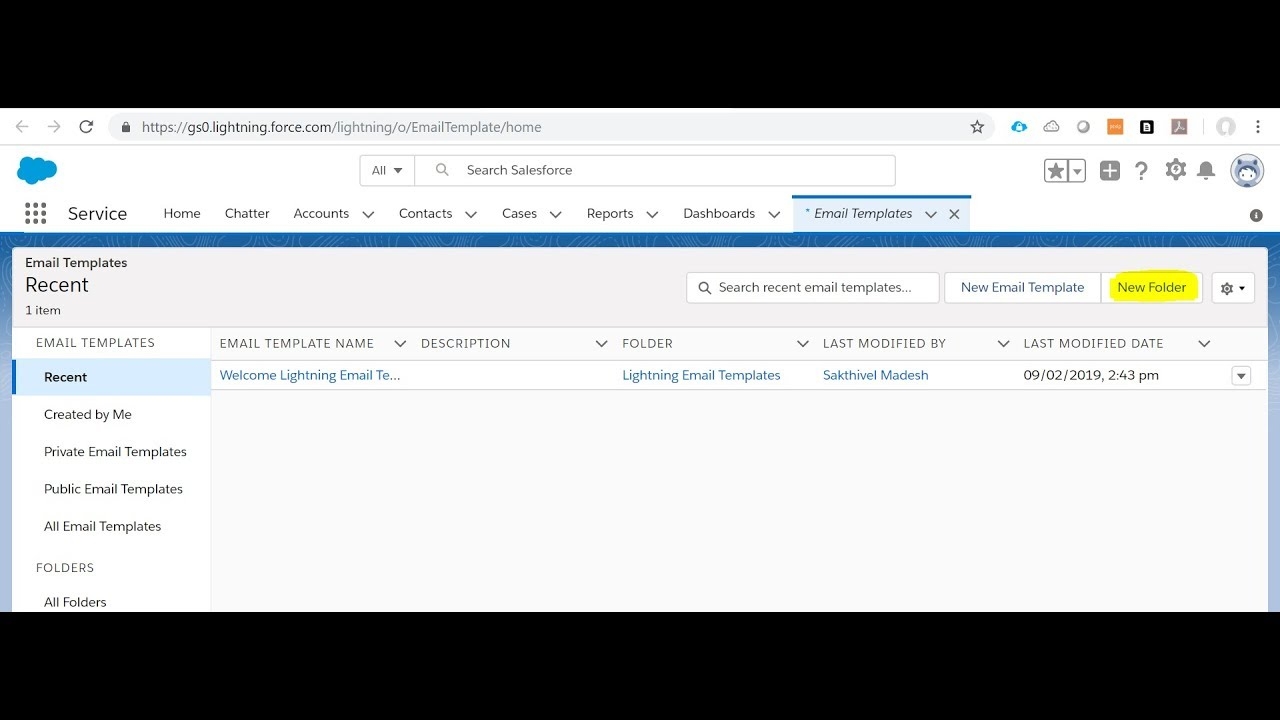
Task: Click the Salesforce cloud logo
Action: click(x=37, y=170)
